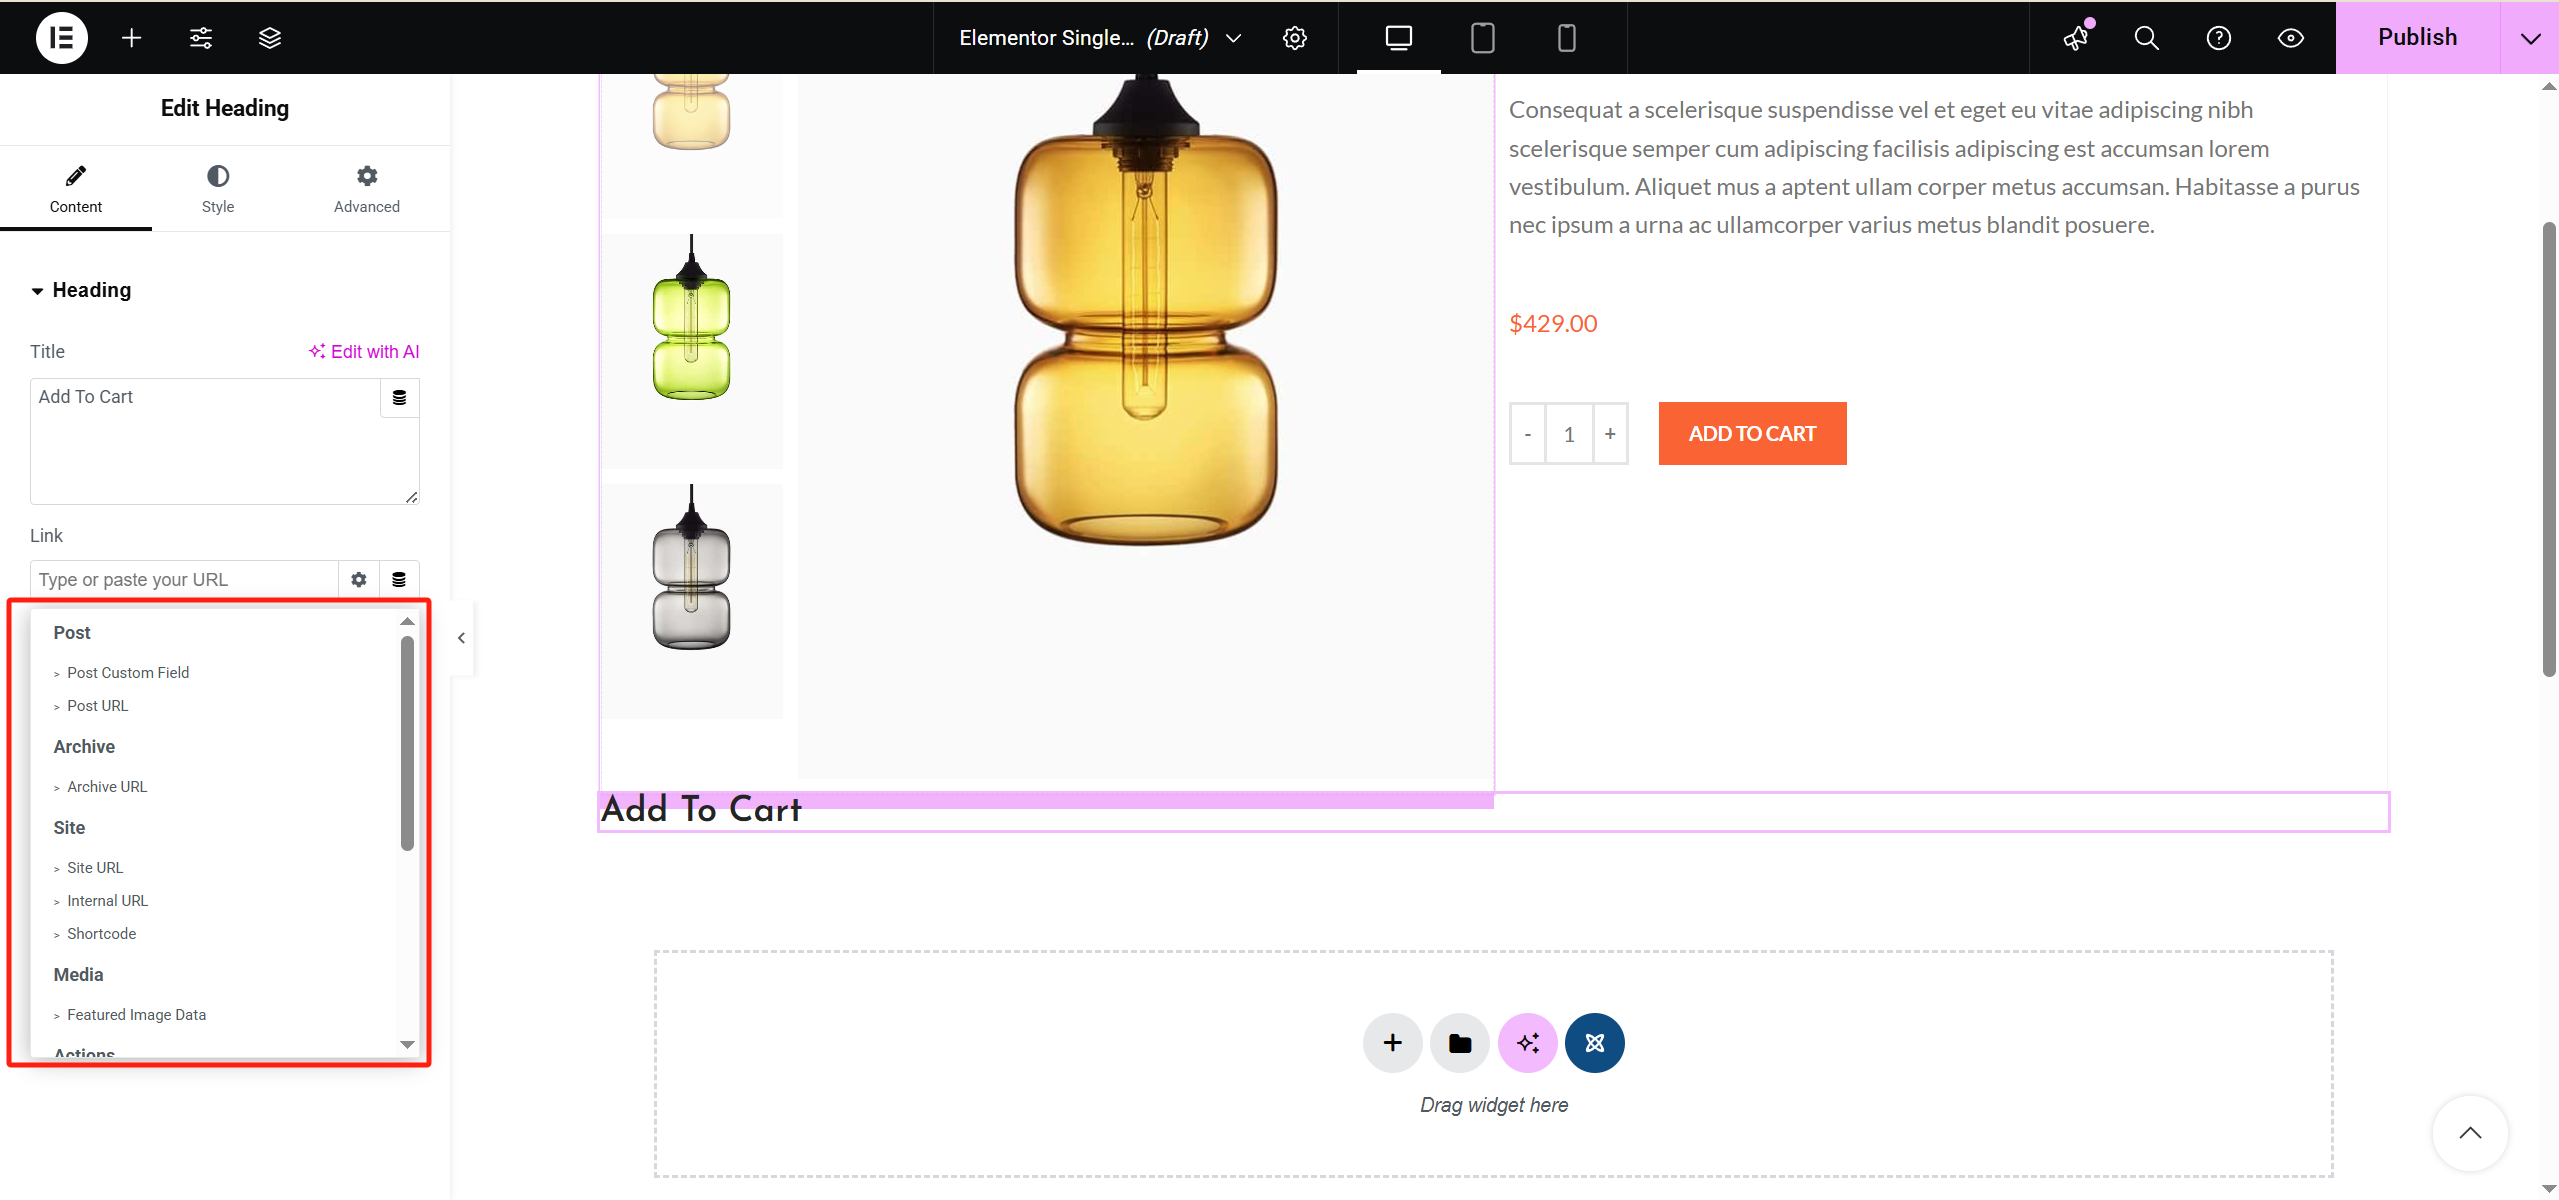Click the orange ADD TO CART button
Image resolution: width=2559 pixels, height=1200 pixels.
pos(1751,433)
